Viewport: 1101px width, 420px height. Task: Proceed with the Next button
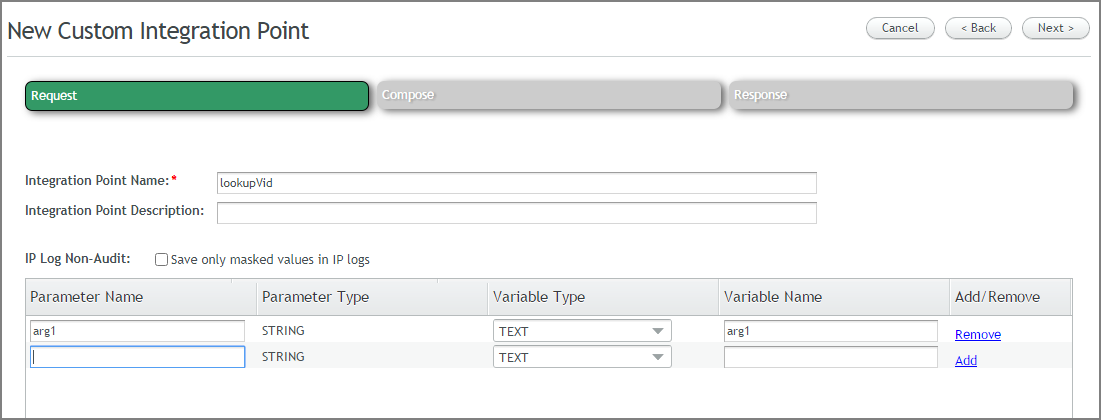coord(1055,28)
